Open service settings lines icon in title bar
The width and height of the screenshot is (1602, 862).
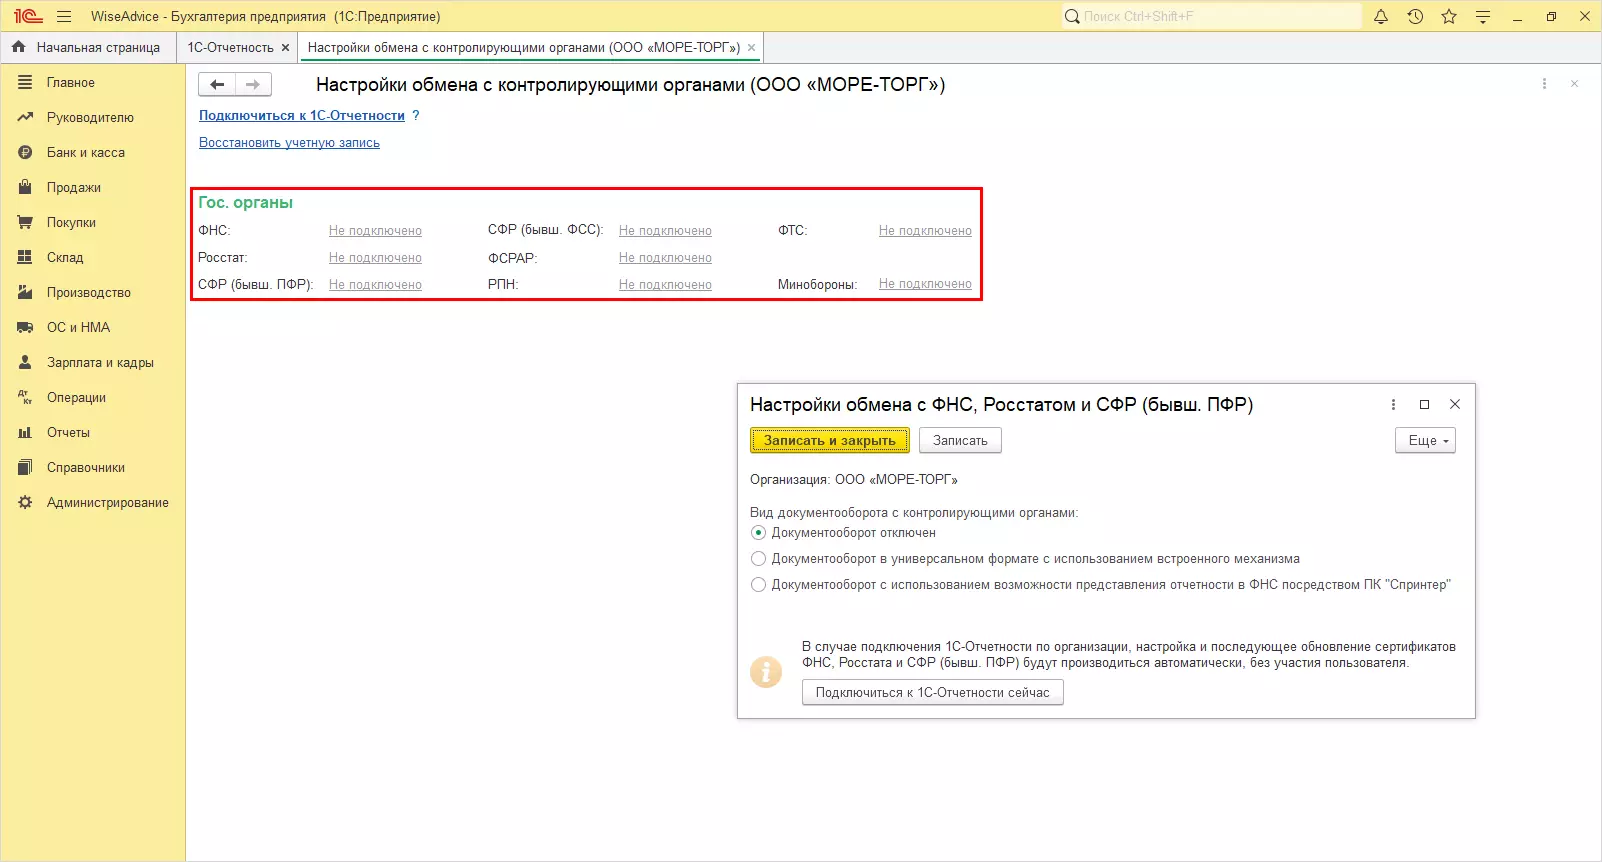(1483, 16)
